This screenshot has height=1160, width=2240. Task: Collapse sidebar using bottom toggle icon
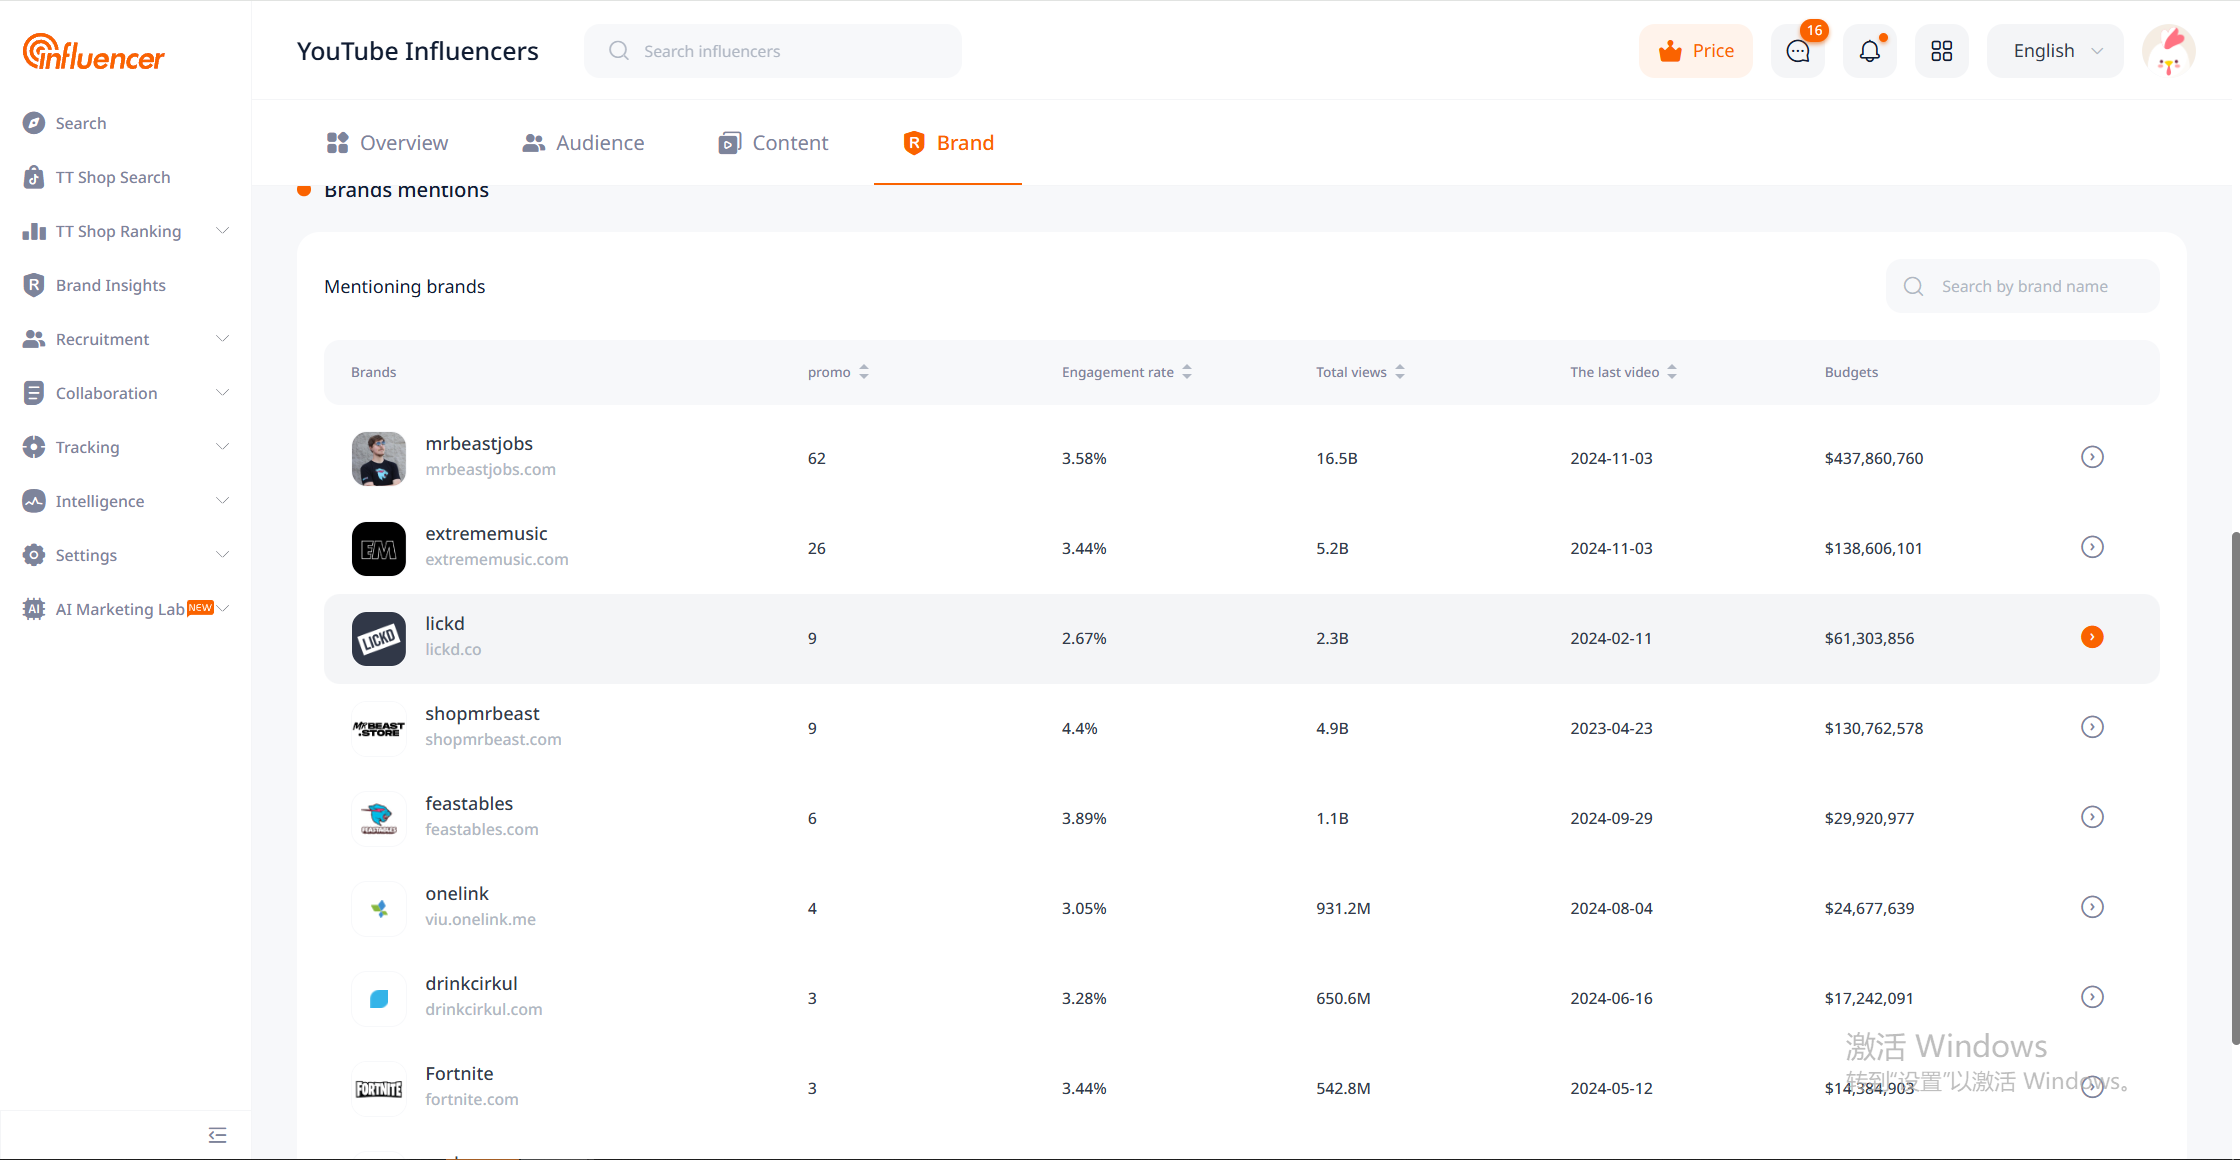[217, 1135]
